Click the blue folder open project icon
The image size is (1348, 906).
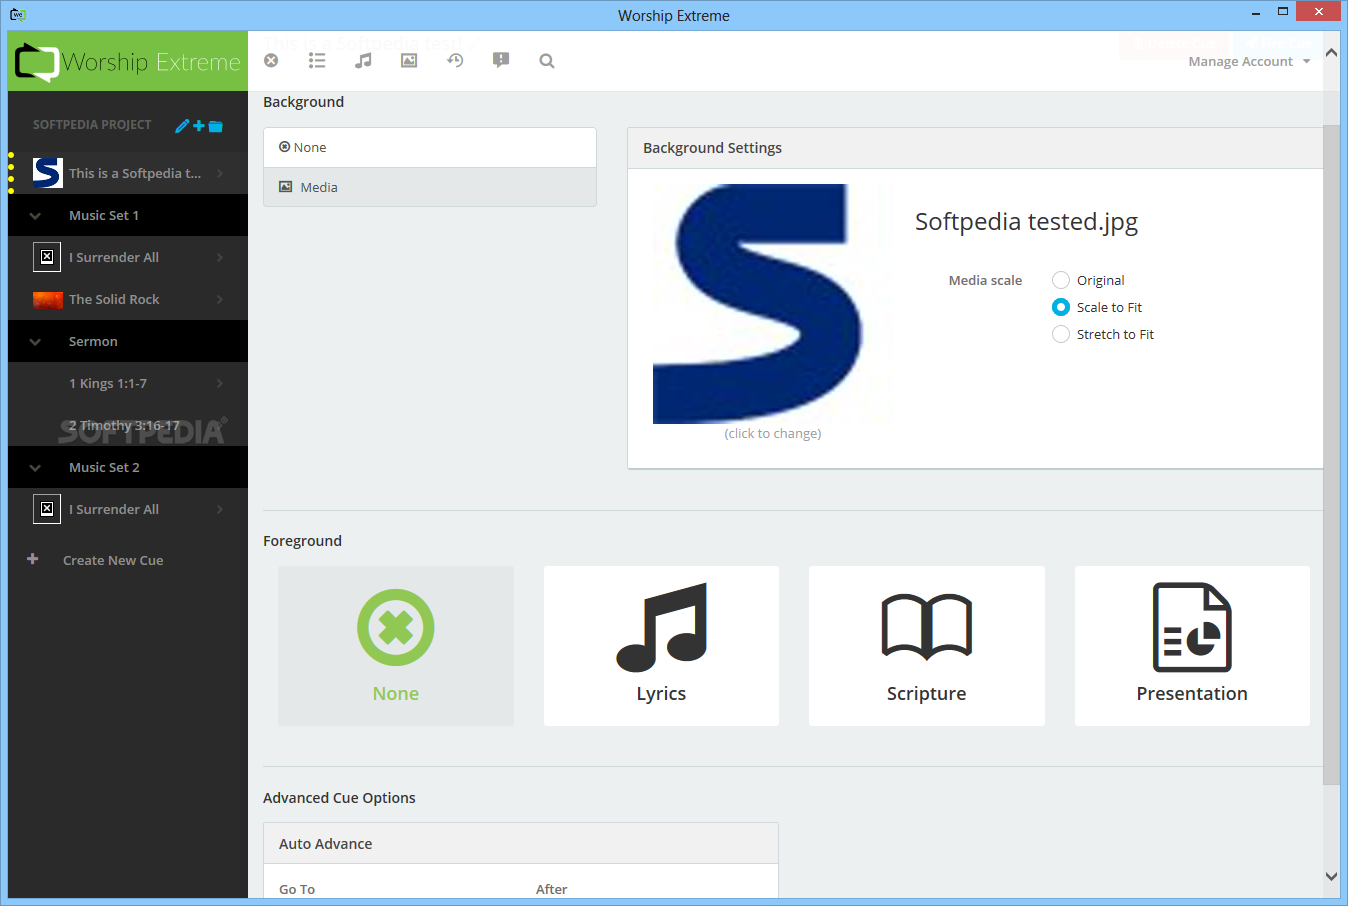pyautogui.click(x=215, y=126)
